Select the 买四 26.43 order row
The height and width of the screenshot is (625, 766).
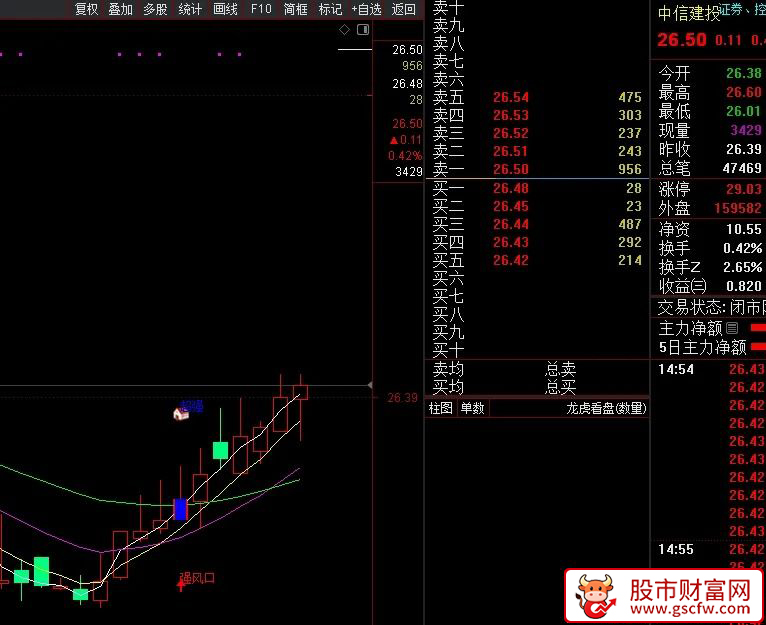[537, 242]
